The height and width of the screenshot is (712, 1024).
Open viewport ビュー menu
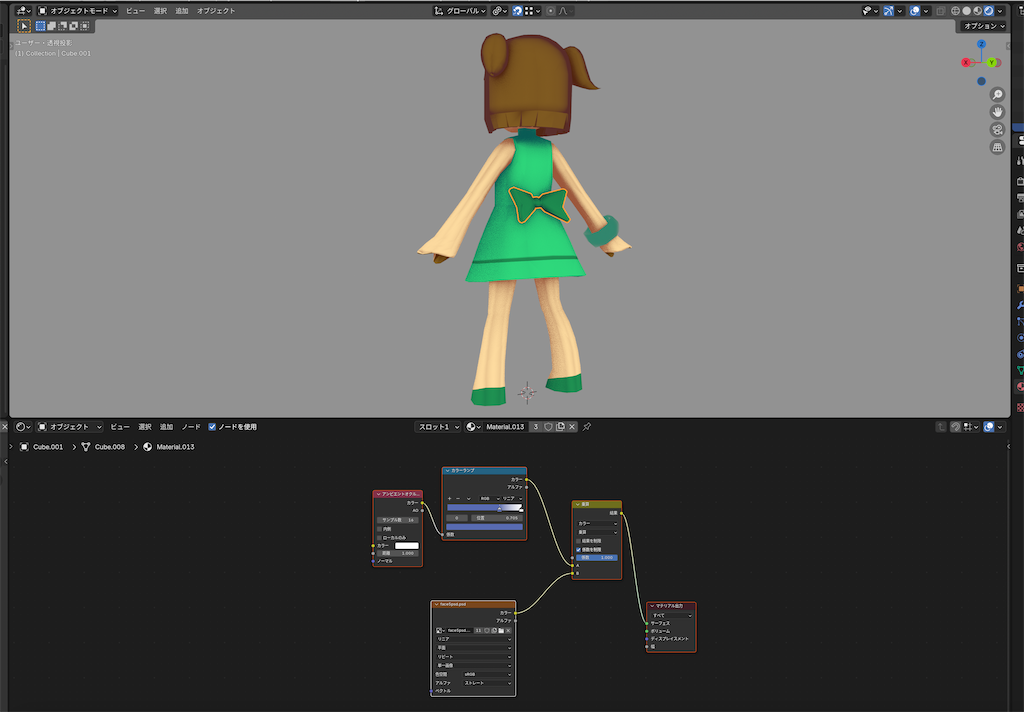coord(136,10)
